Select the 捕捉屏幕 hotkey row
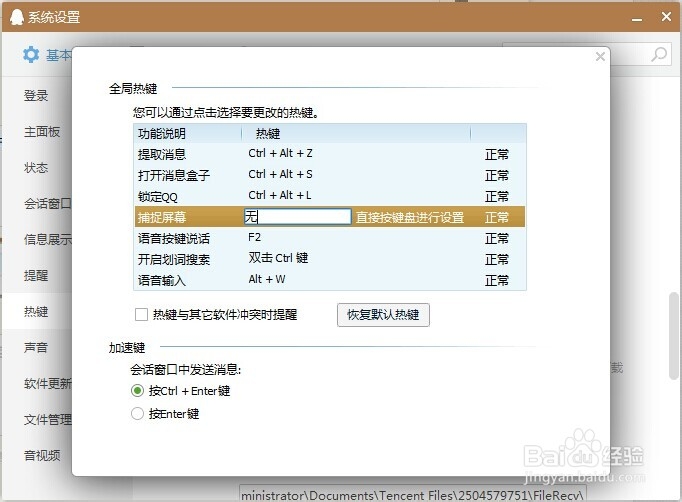This screenshot has height=502, width=682. click(x=330, y=217)
